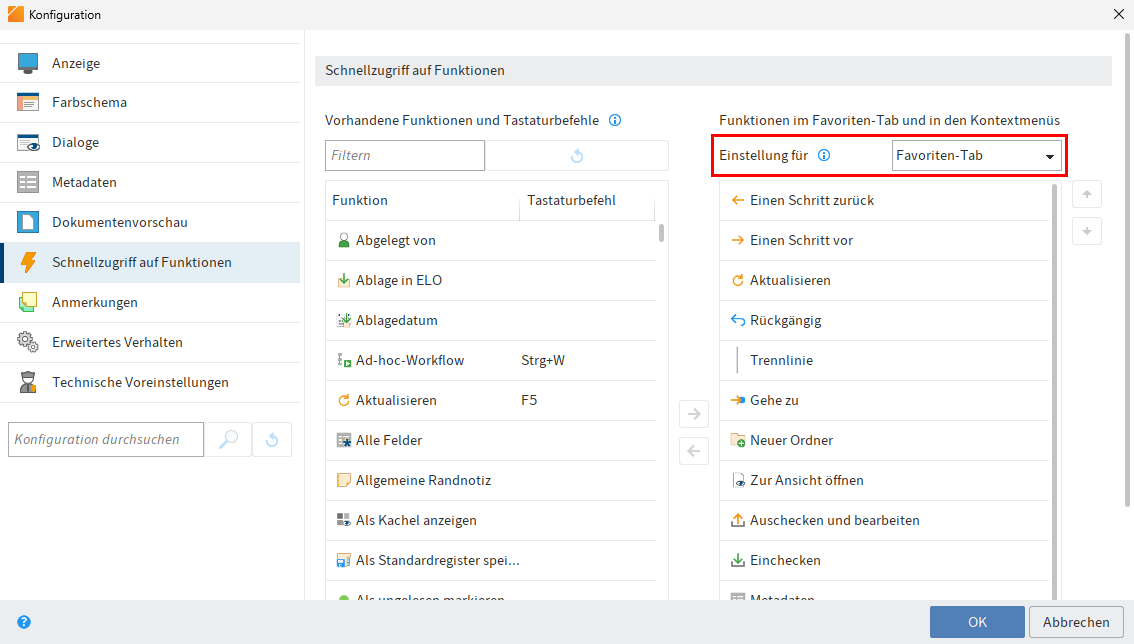Open the Favoriten-Tab dropdown
1134x644 pixels.
coord(976,156)
